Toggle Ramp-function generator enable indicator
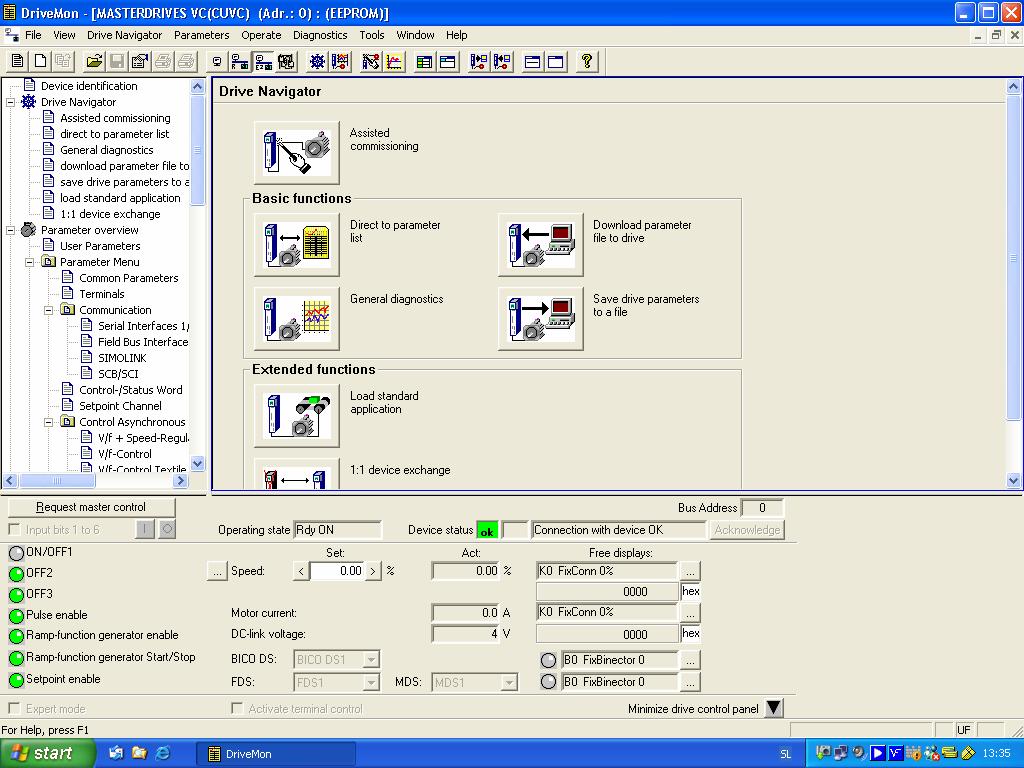The width and height of the screenshot is (1024, 768). (x=16, y=636)
